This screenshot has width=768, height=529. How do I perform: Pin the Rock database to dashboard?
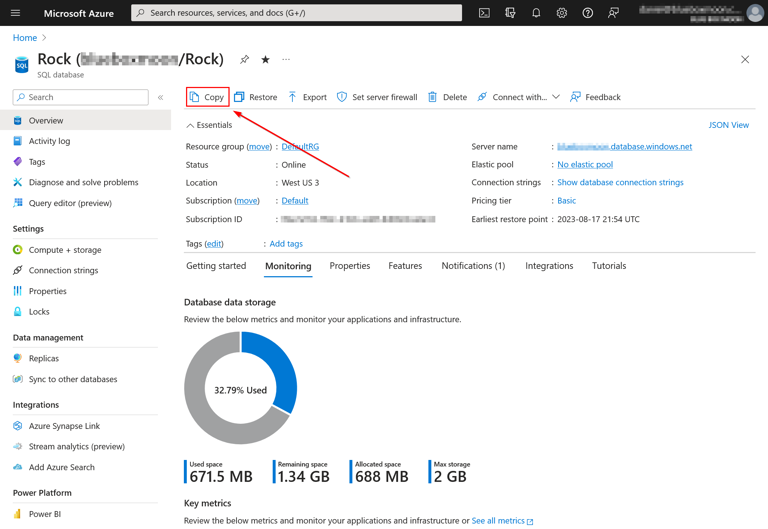244,60
